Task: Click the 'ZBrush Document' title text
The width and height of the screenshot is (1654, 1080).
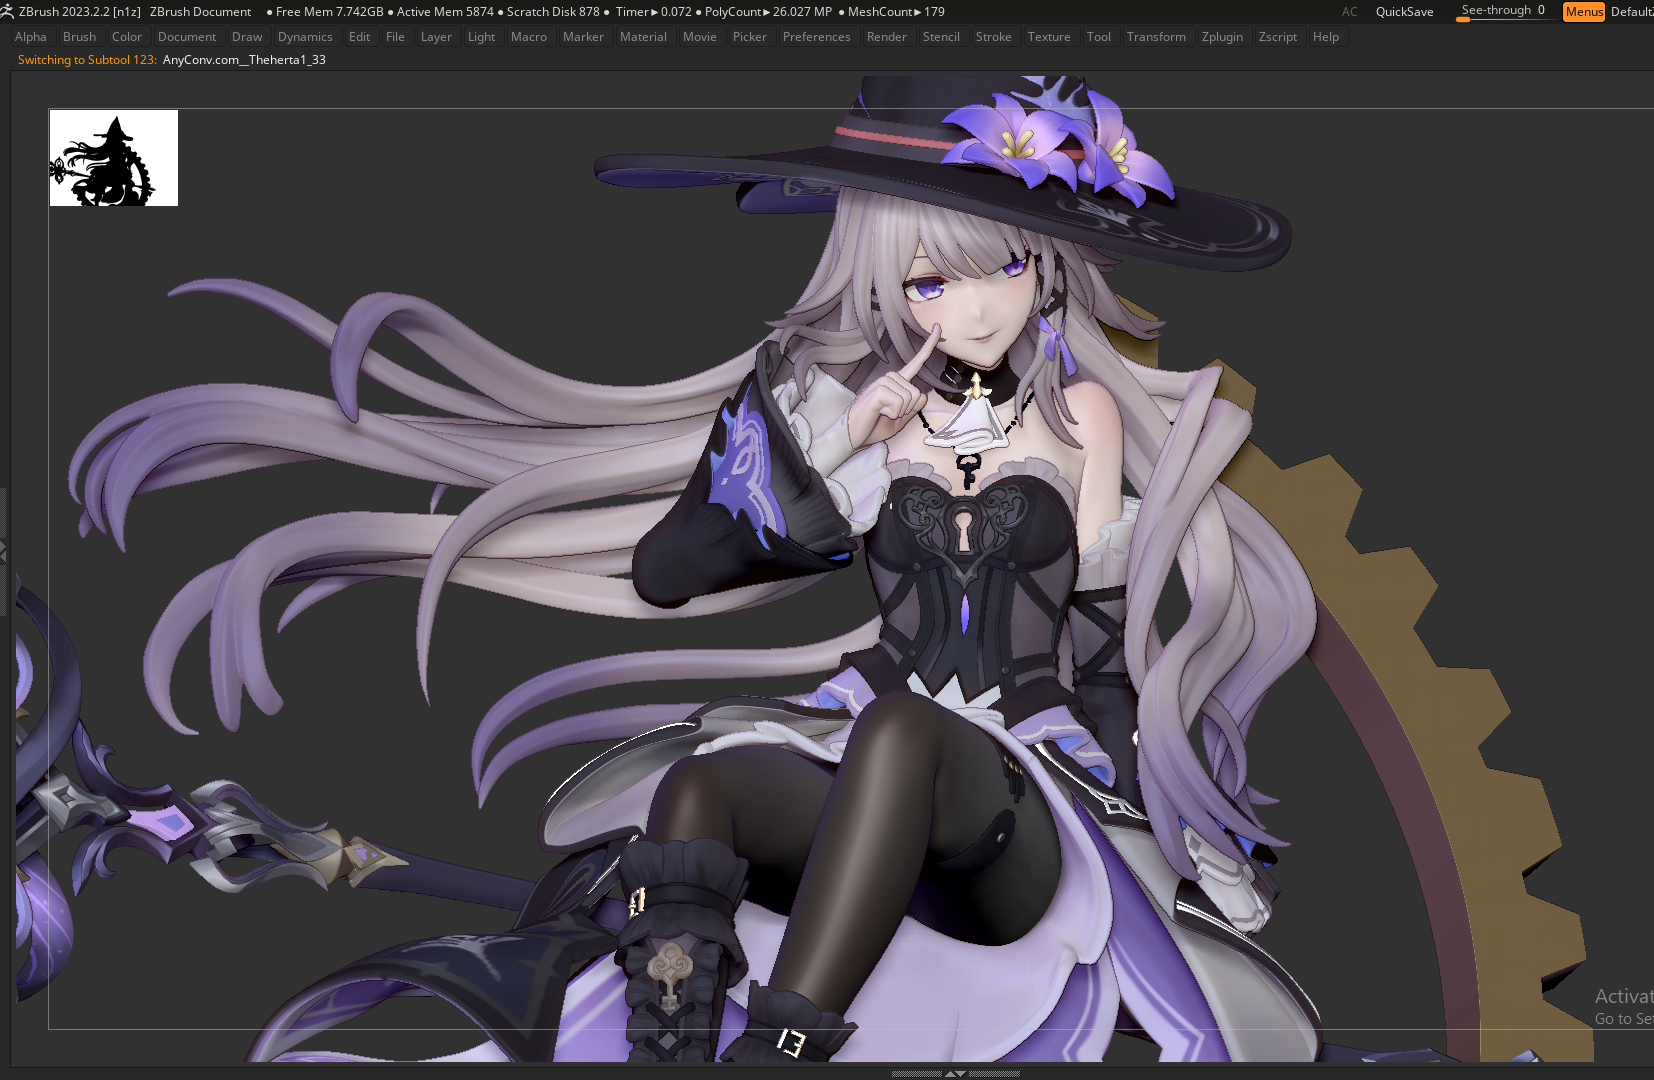Action: 200,12
